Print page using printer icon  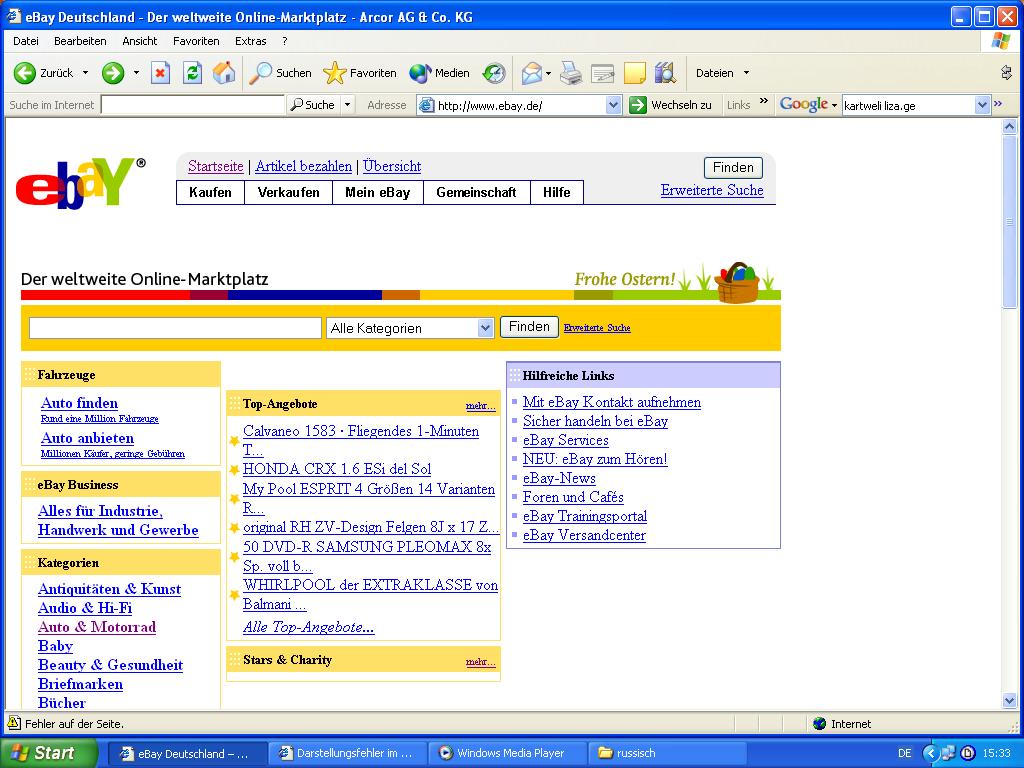pos(571,72)
